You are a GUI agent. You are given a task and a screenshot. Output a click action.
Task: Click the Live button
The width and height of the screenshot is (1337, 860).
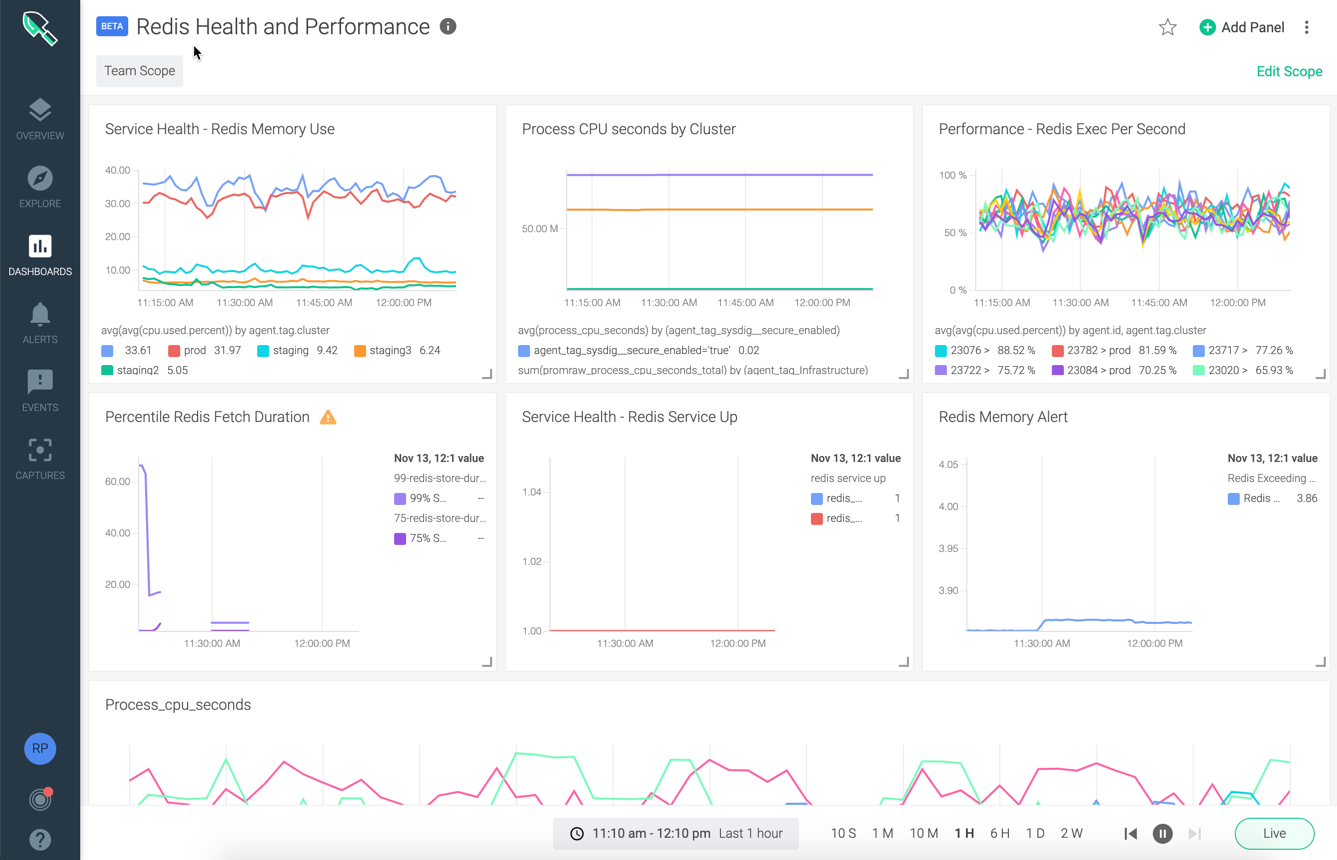[1274, 833]
